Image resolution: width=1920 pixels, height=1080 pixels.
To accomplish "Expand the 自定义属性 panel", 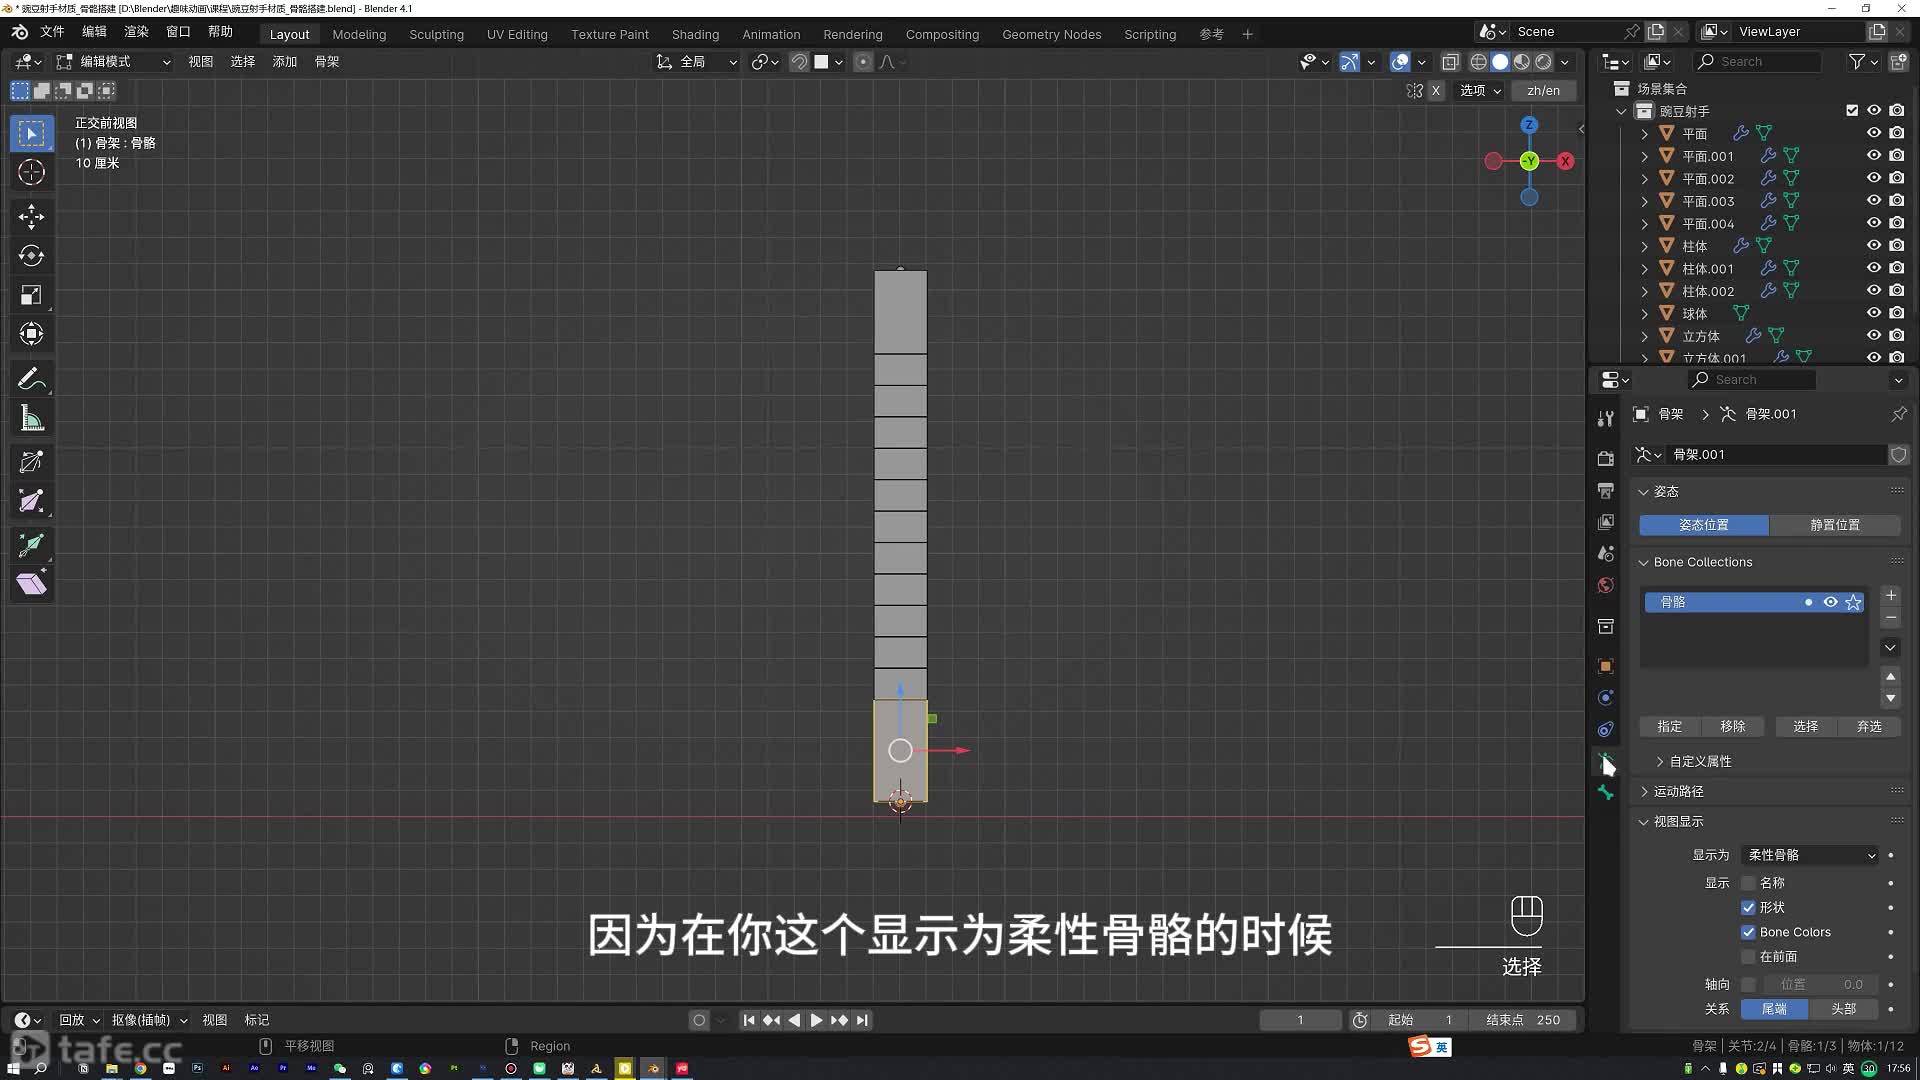I will [x=1660, y=762].
